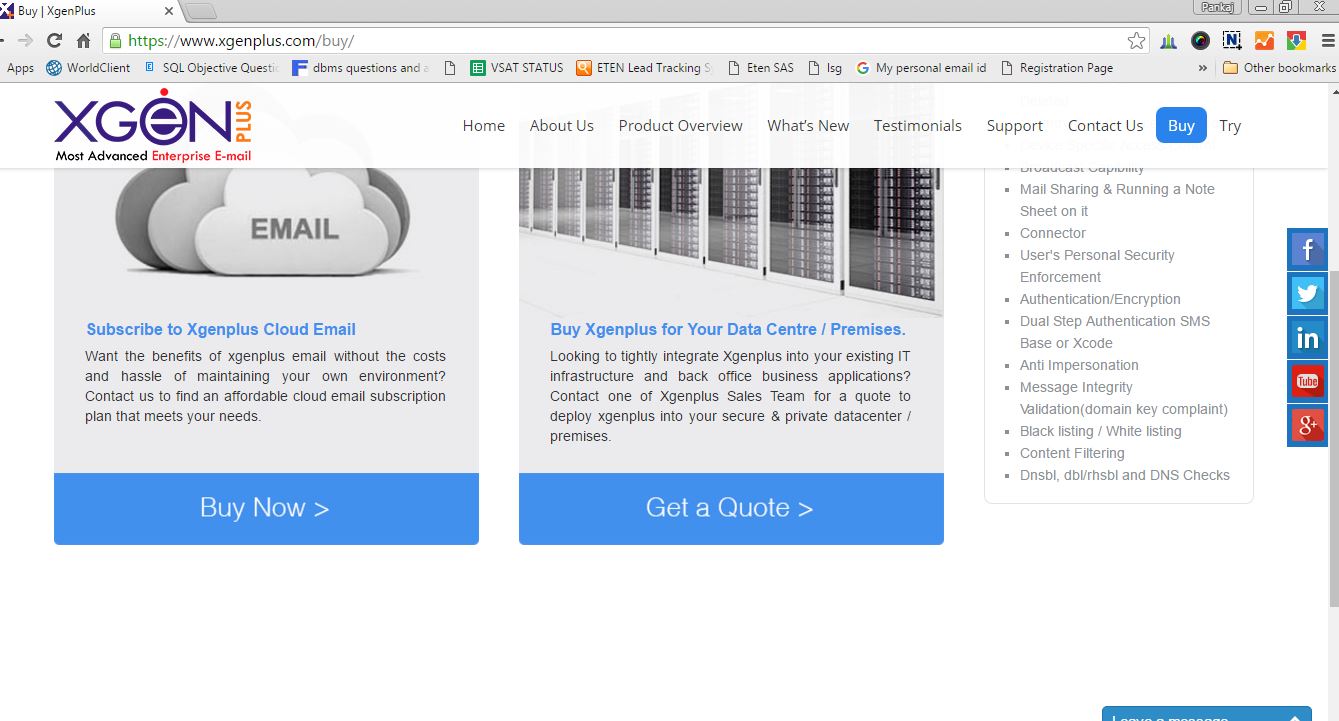Open Product Overview menu item

pyautogui.click(x=681, y=126)
